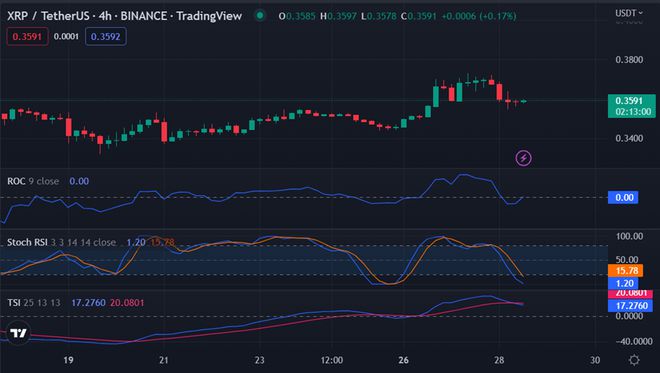Viewport: 660px width, 373px height.
Task: Click the ROC legend value 0.00
Action: pos(79,181)
